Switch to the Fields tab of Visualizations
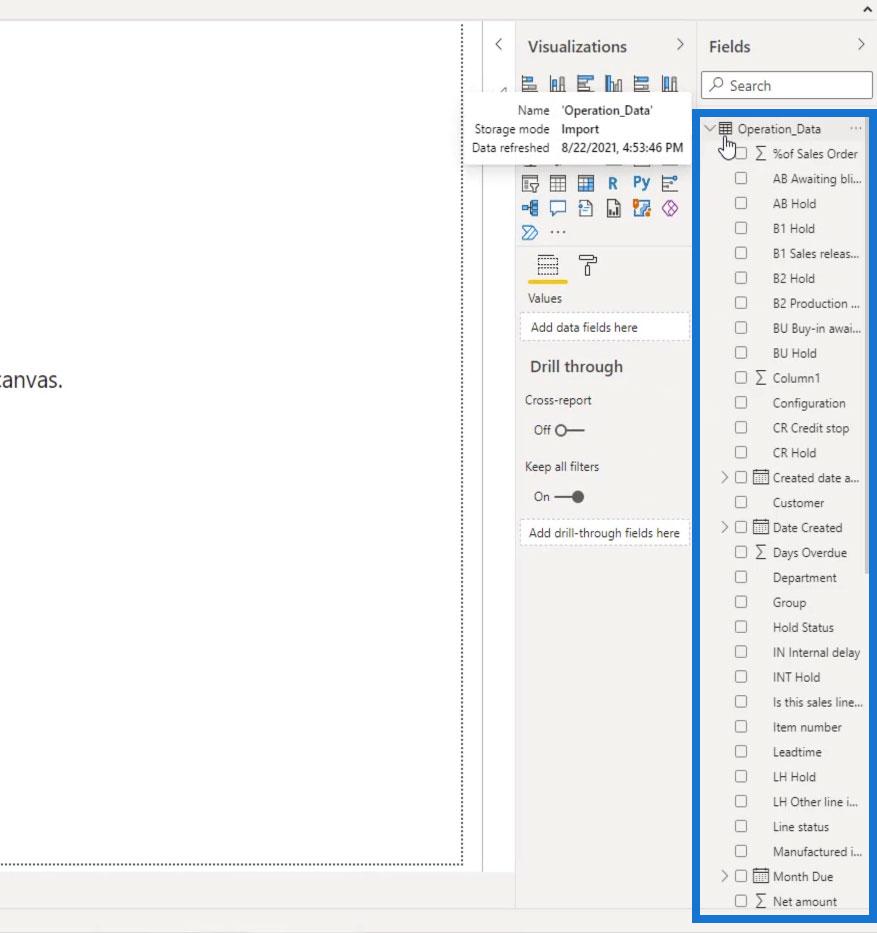 point(547,265)
